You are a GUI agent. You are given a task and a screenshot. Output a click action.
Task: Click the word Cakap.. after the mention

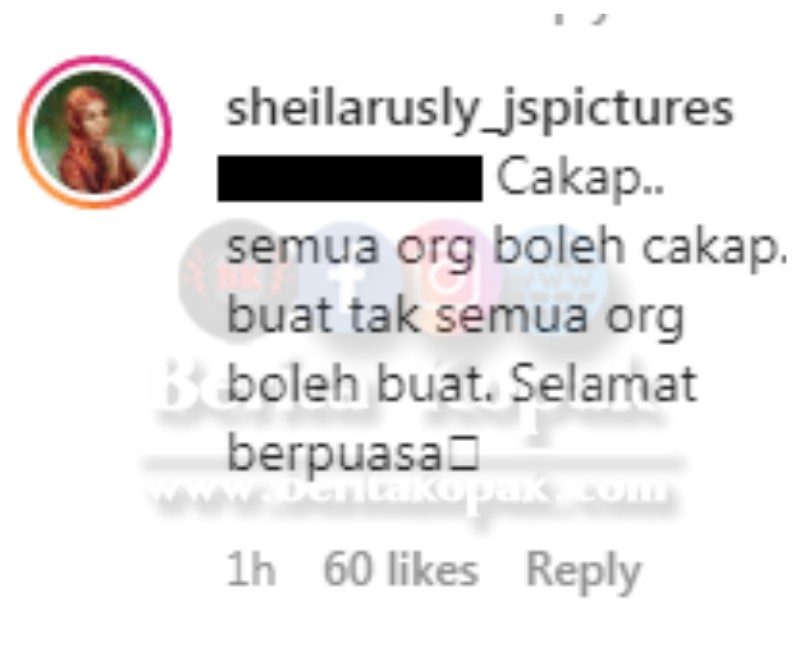tap(580, 181)
